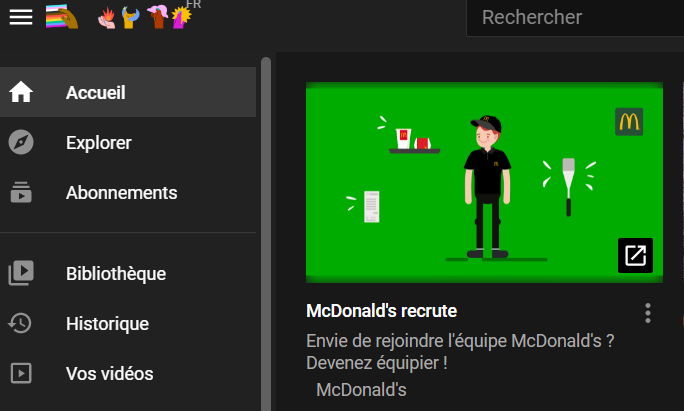The image size is (684, 411).
Task: Click the Vos vidéos play icon
Action: point(21,373)
